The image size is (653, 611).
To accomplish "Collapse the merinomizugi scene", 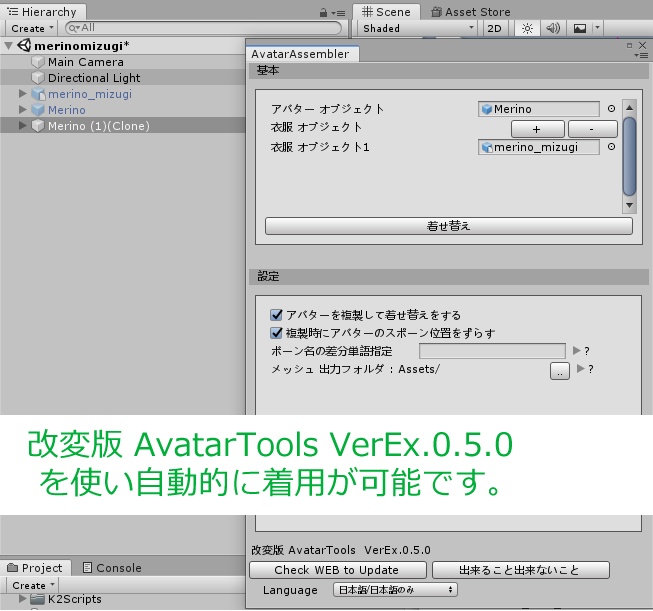I will [8, 45].
